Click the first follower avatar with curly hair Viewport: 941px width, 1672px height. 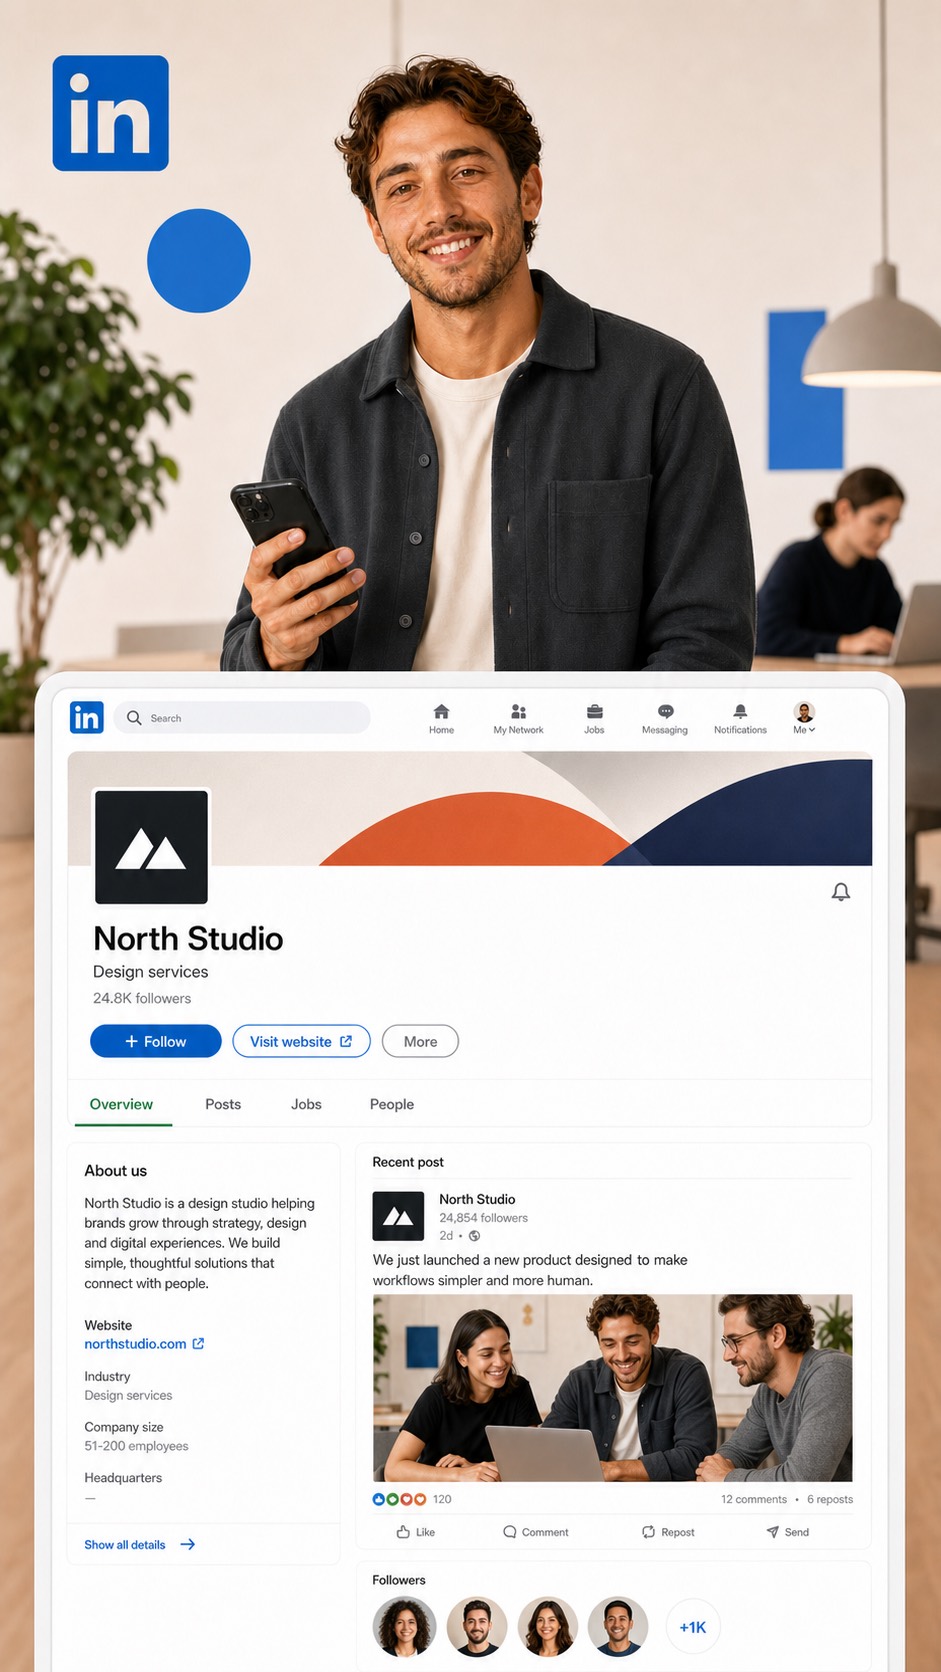[x=404, y=1627]
